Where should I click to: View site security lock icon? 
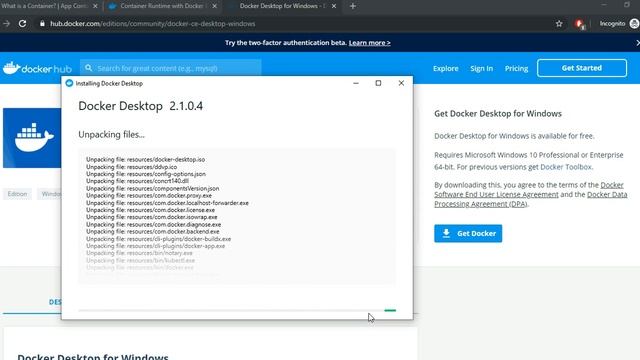point(42,24)
